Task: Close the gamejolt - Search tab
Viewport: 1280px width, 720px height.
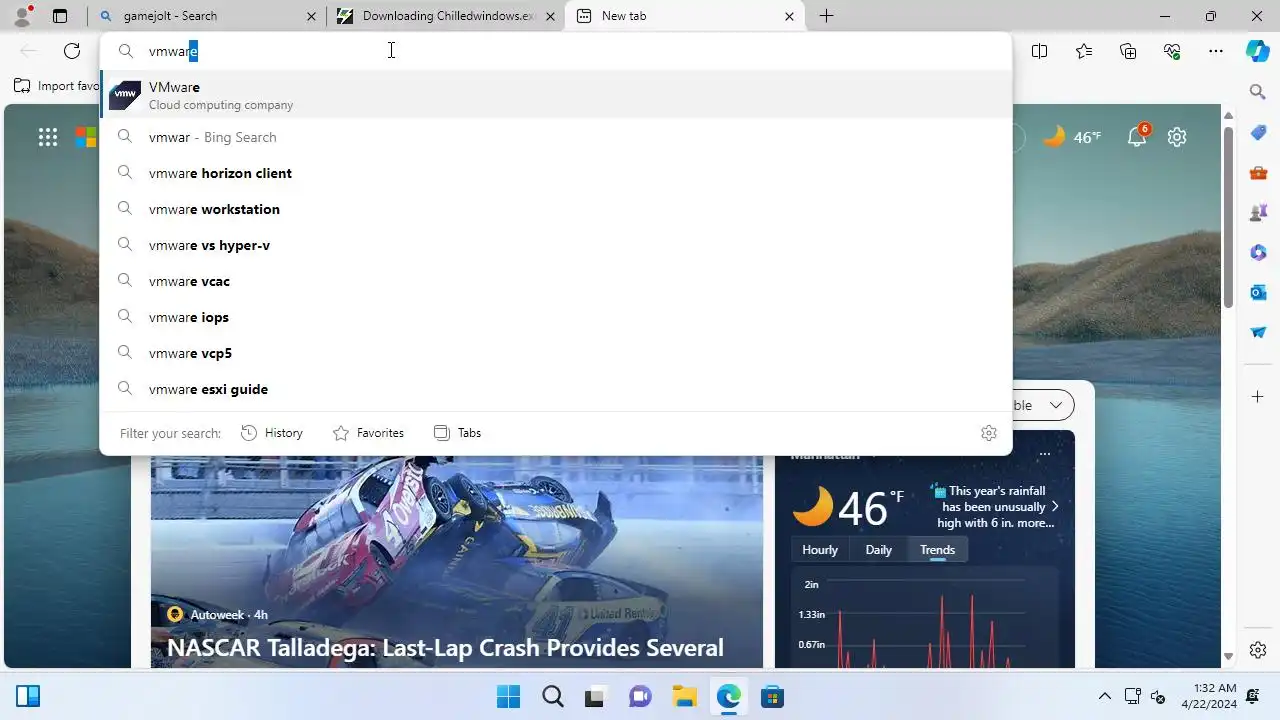Action: tap(311, 16)
